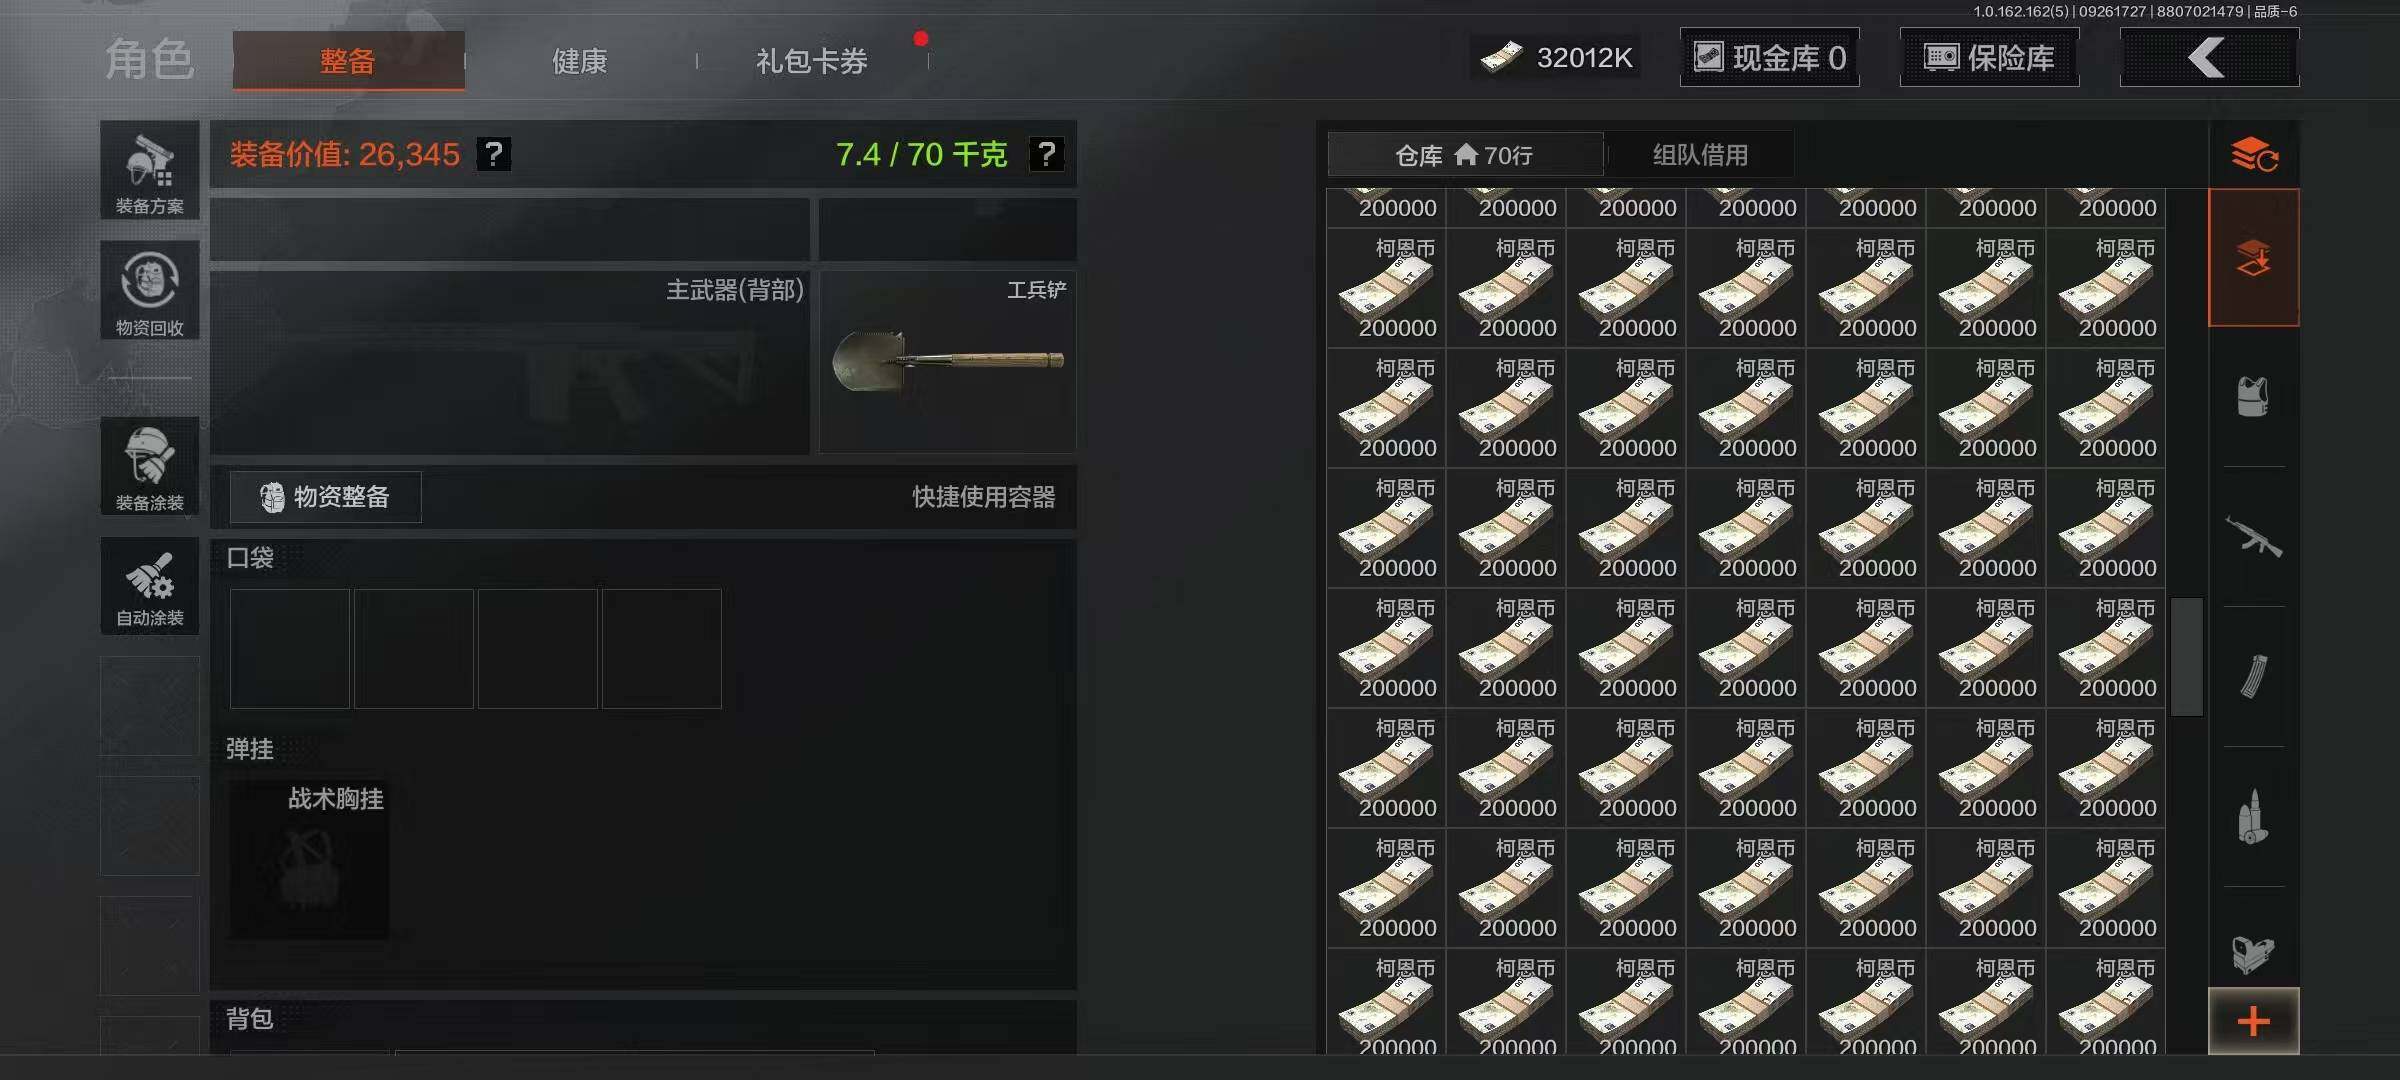Viewport: 2400px width, 1080px height.
Task: Open the 保险库 safe button
Action: [1989, 58]
